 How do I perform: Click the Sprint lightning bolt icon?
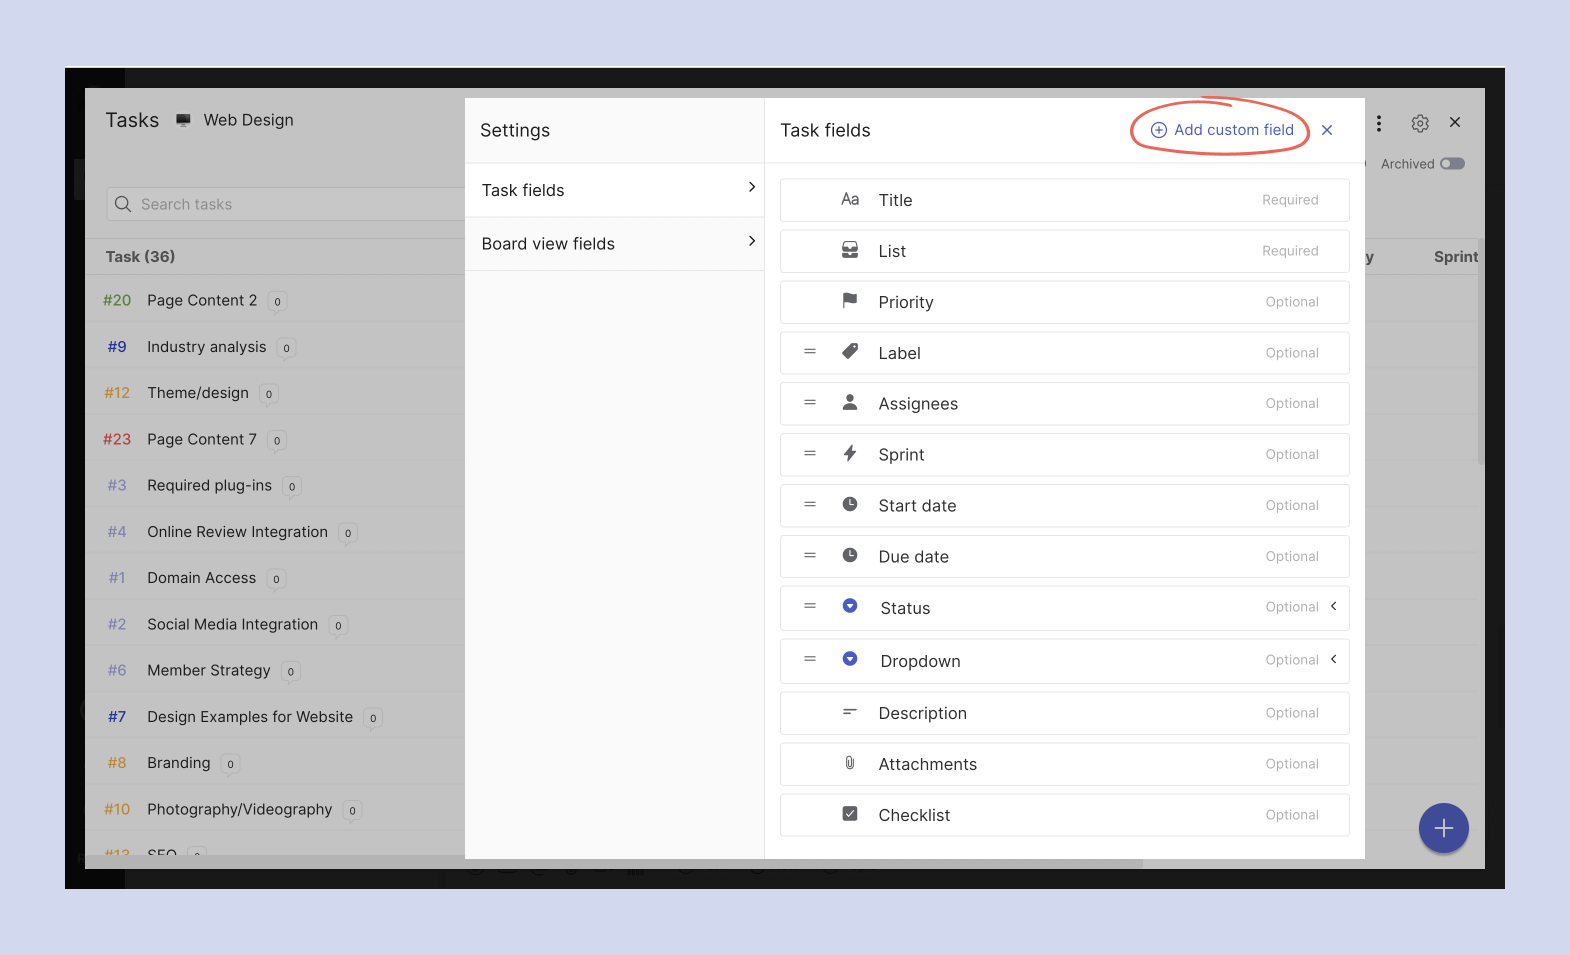(849, 454)
